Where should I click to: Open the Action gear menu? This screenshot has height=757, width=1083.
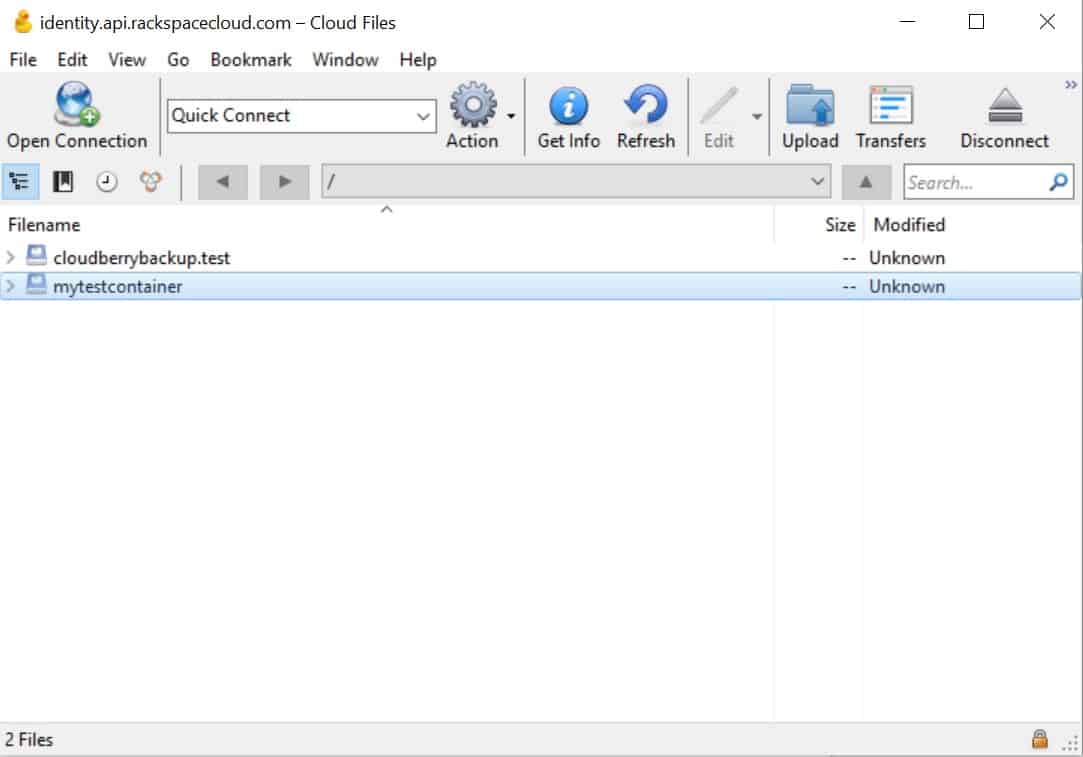pos(472,104)
